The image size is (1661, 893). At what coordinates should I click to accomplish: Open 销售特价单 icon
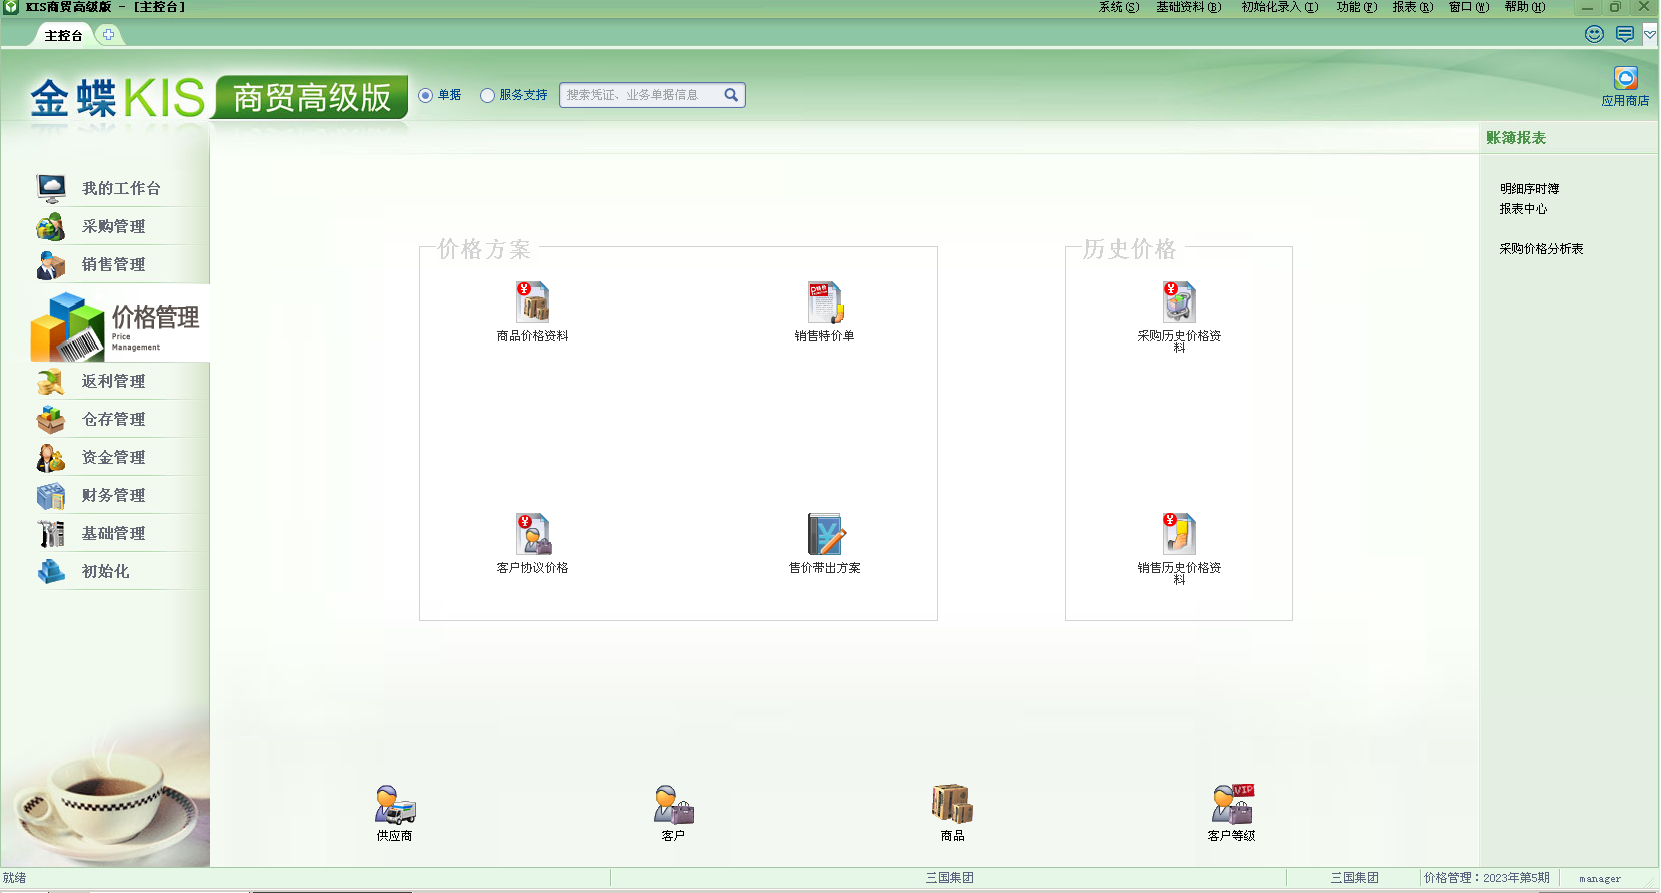(x=825, y=302)
